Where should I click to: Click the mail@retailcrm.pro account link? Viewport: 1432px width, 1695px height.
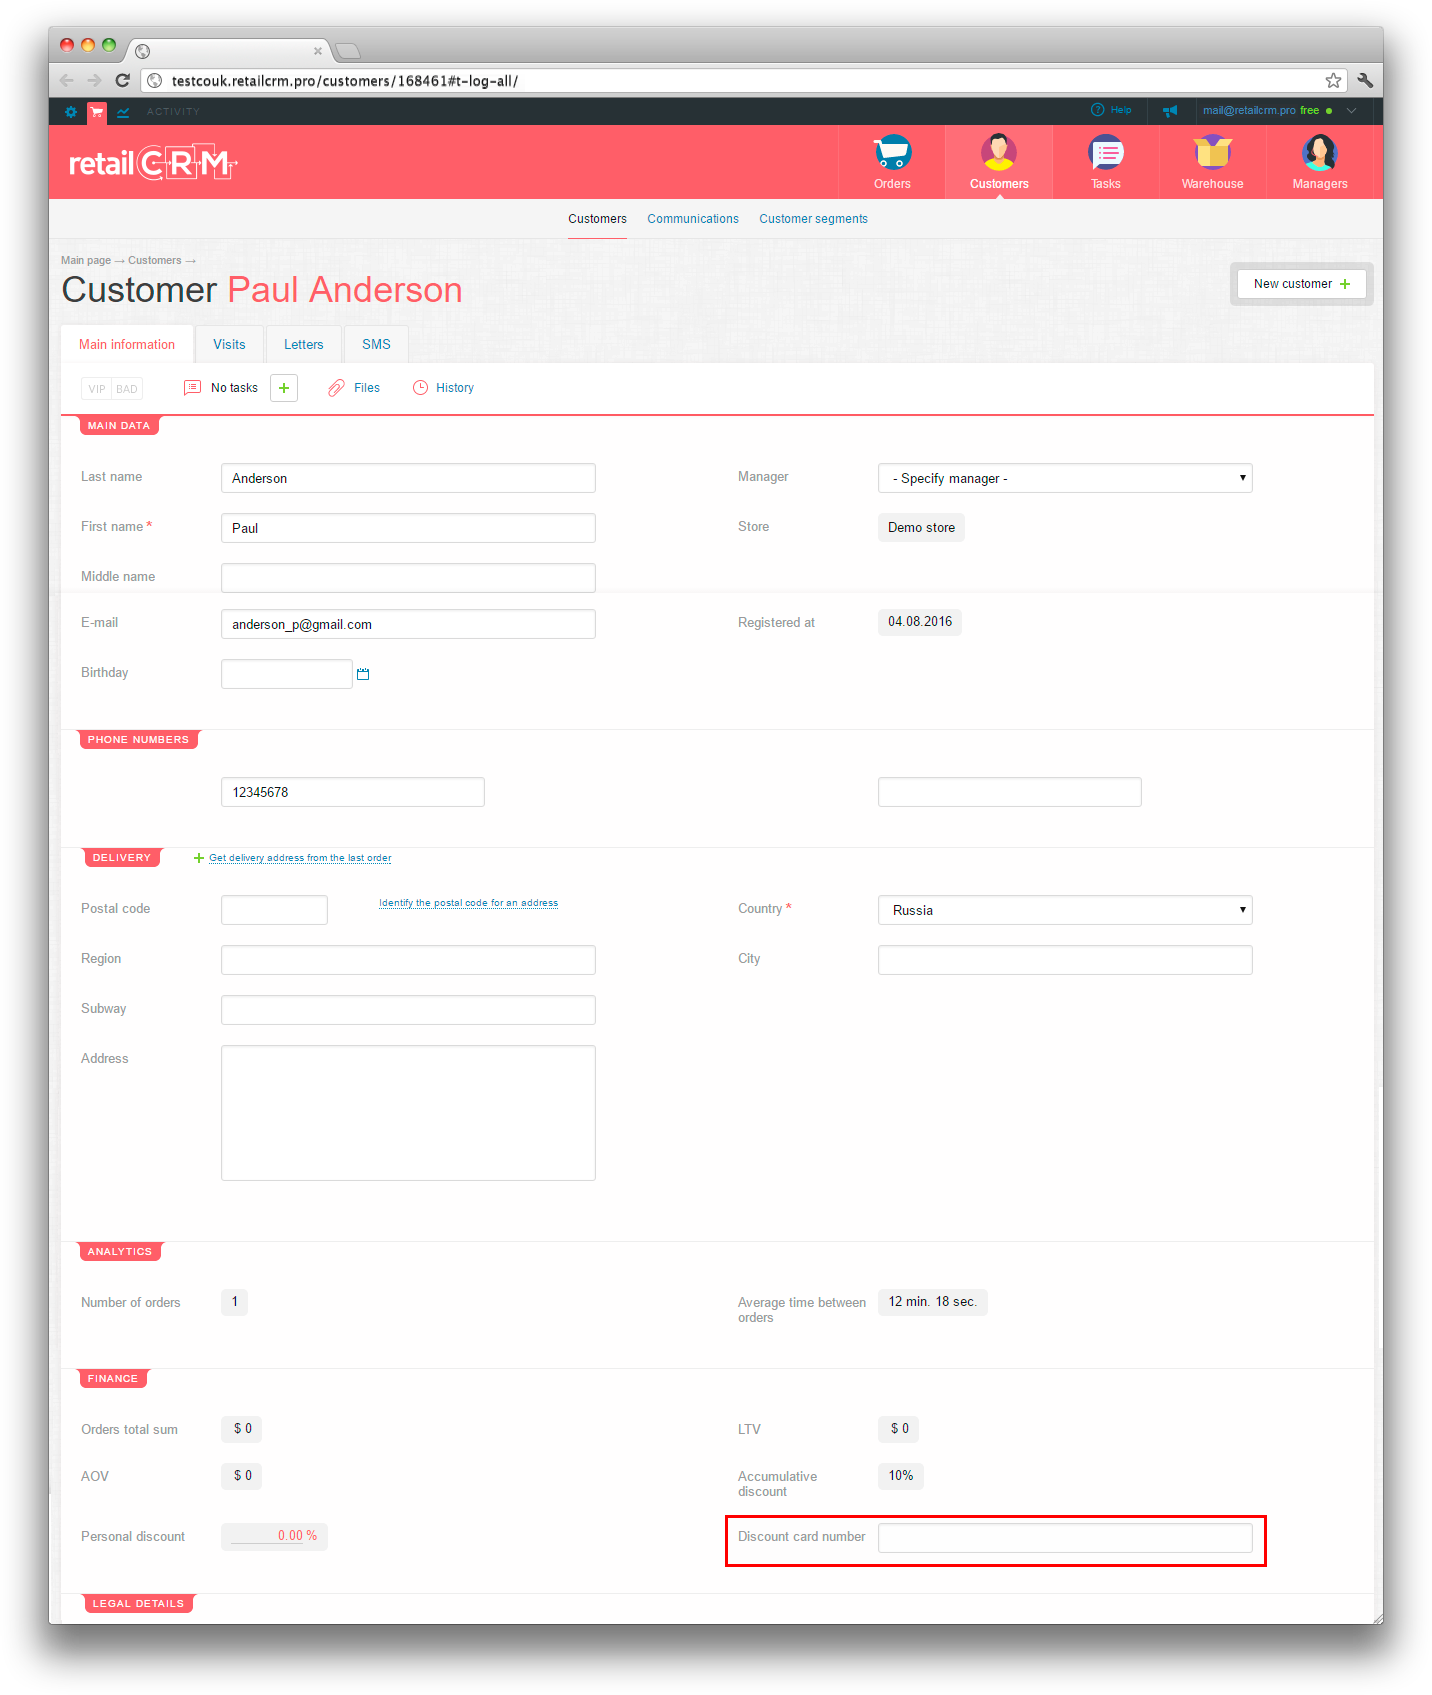[1249, 110]
